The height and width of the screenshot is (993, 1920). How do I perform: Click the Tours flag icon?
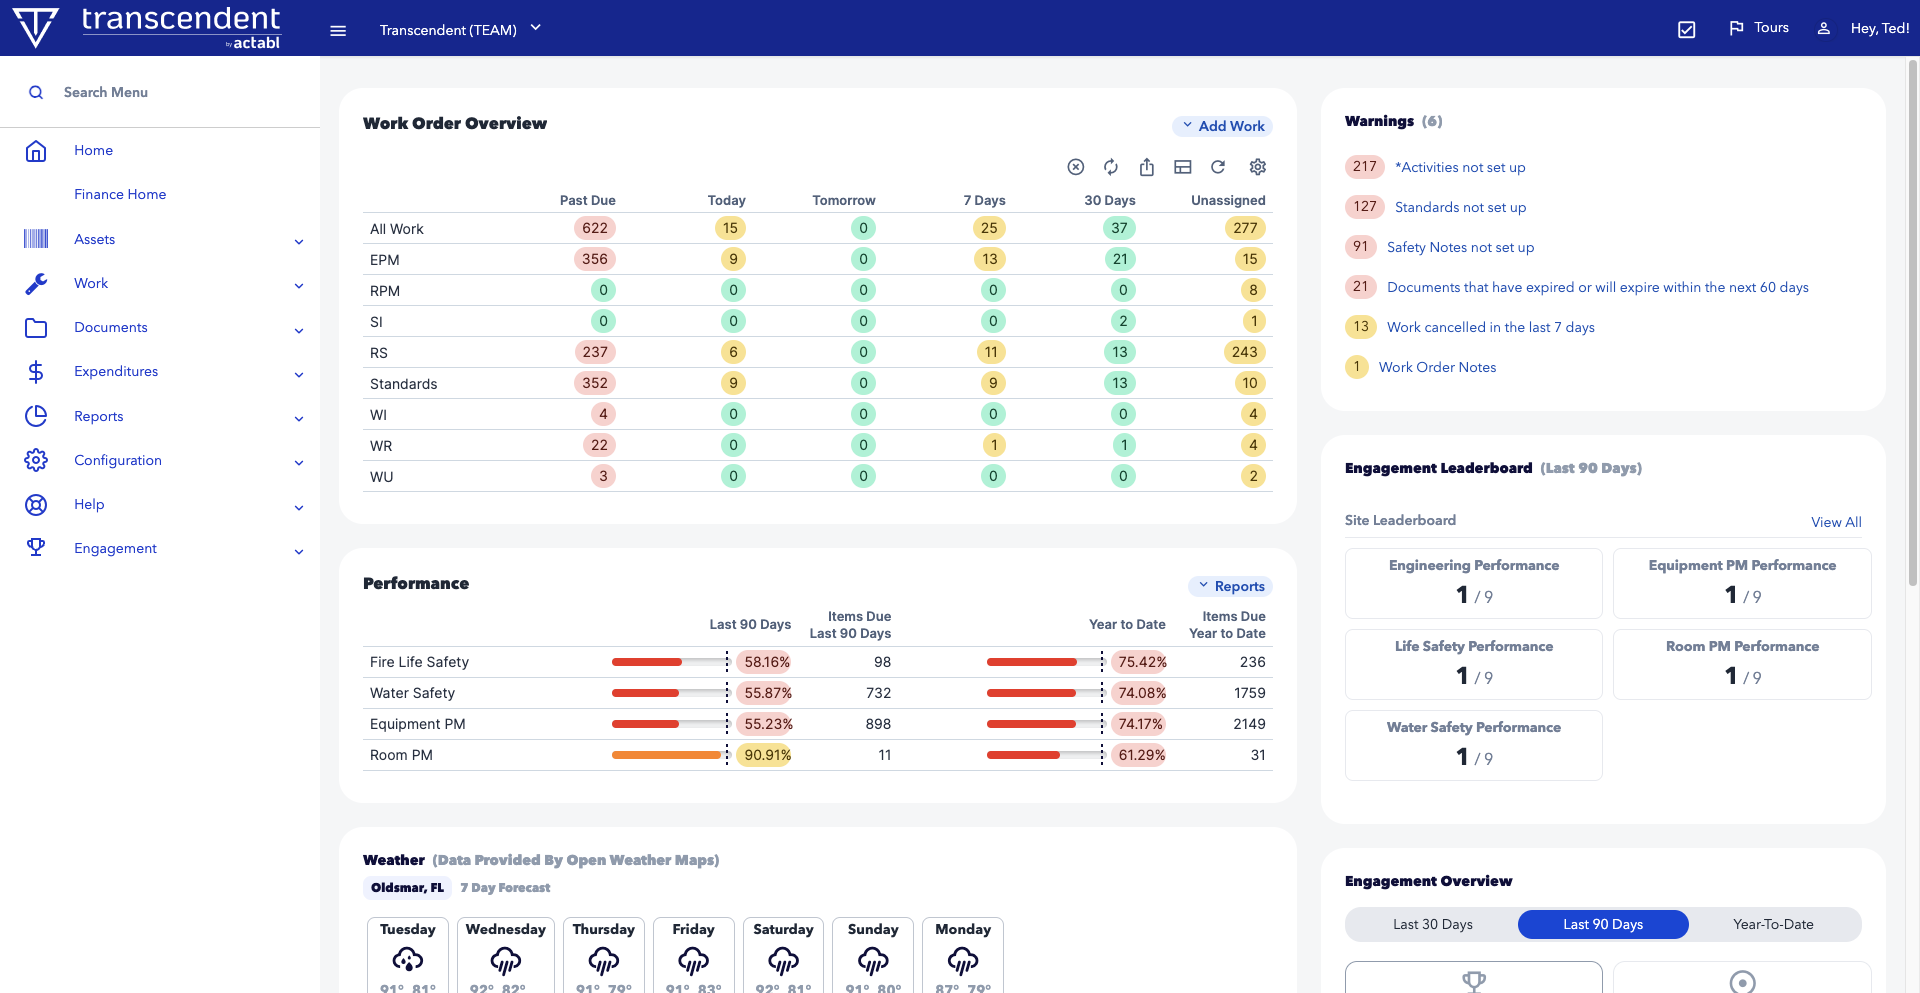tap(1737, 28)
